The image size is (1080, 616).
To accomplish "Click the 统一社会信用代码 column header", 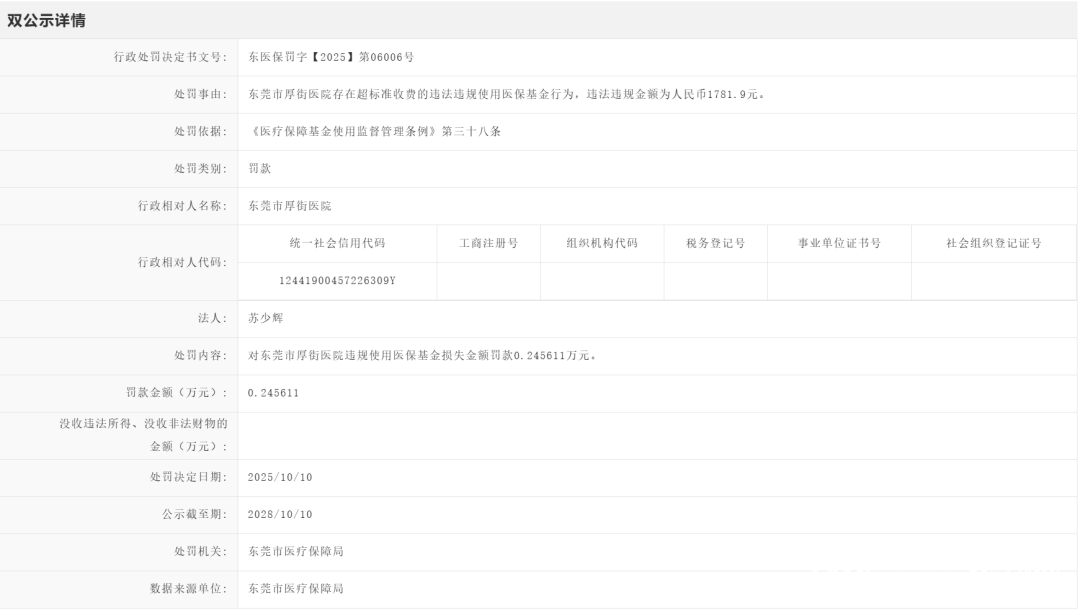I will [x=337, y=244].
